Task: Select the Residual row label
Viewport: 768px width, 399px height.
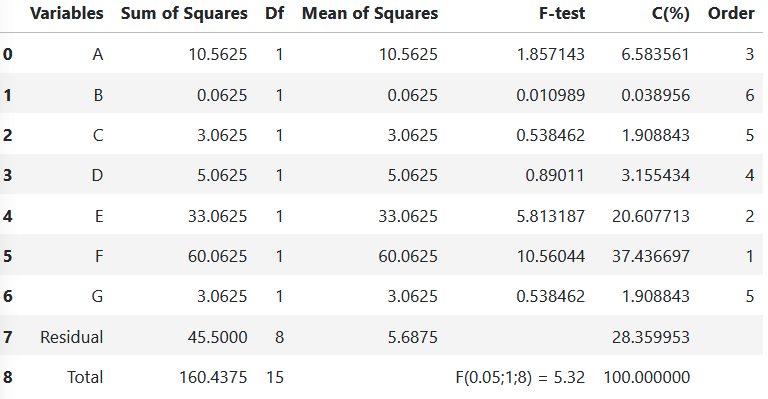Action: [72, 337]
